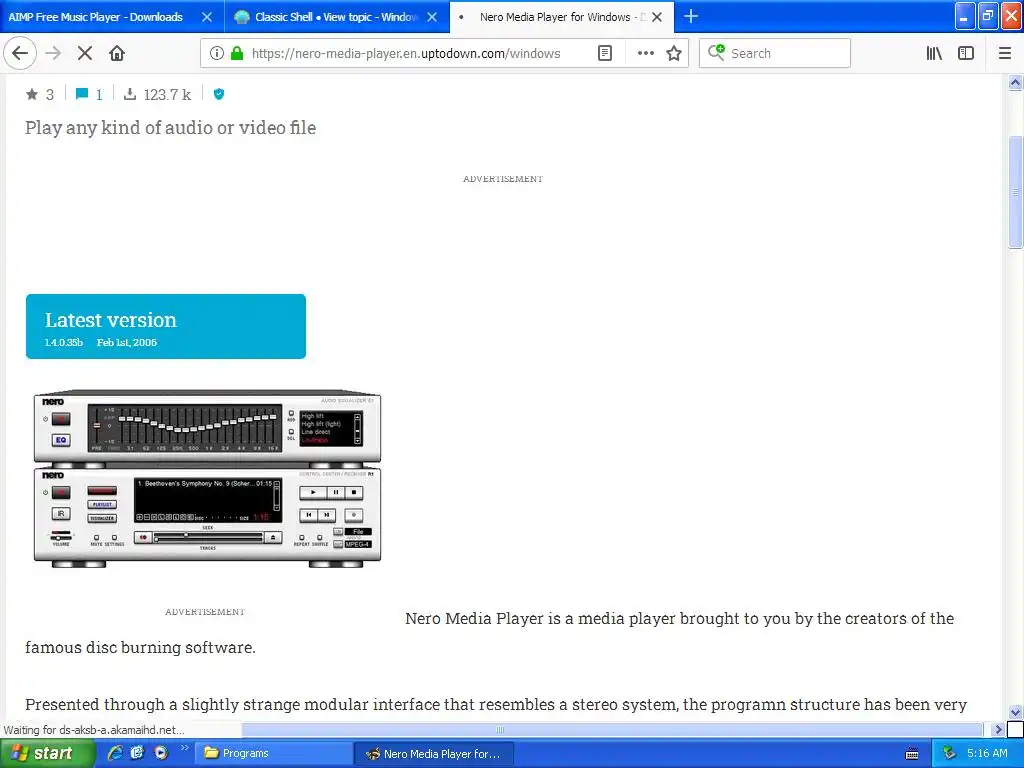The image size is (1024, 768).
Task: Bookmark this page with the star
Action: [674, 54]
